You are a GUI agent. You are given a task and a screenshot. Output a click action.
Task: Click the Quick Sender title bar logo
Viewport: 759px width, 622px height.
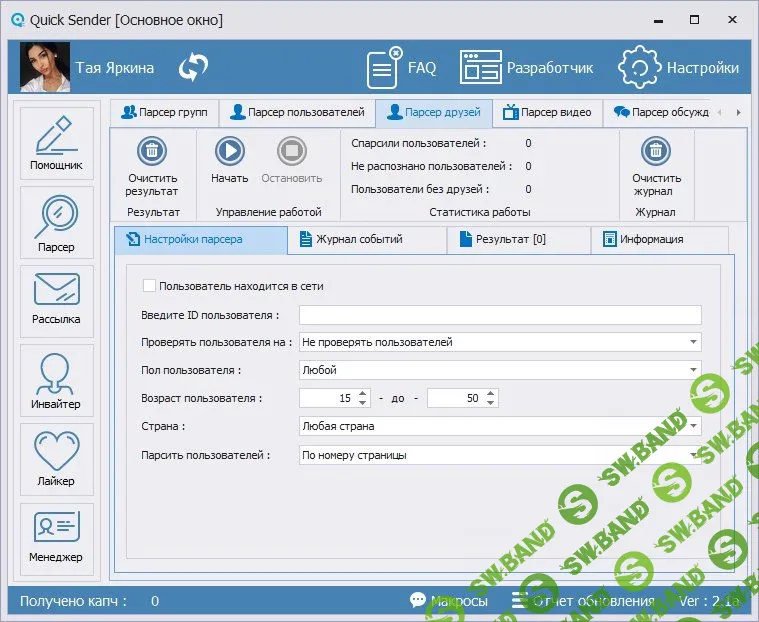pyautogui.click(x=17, y=20)
